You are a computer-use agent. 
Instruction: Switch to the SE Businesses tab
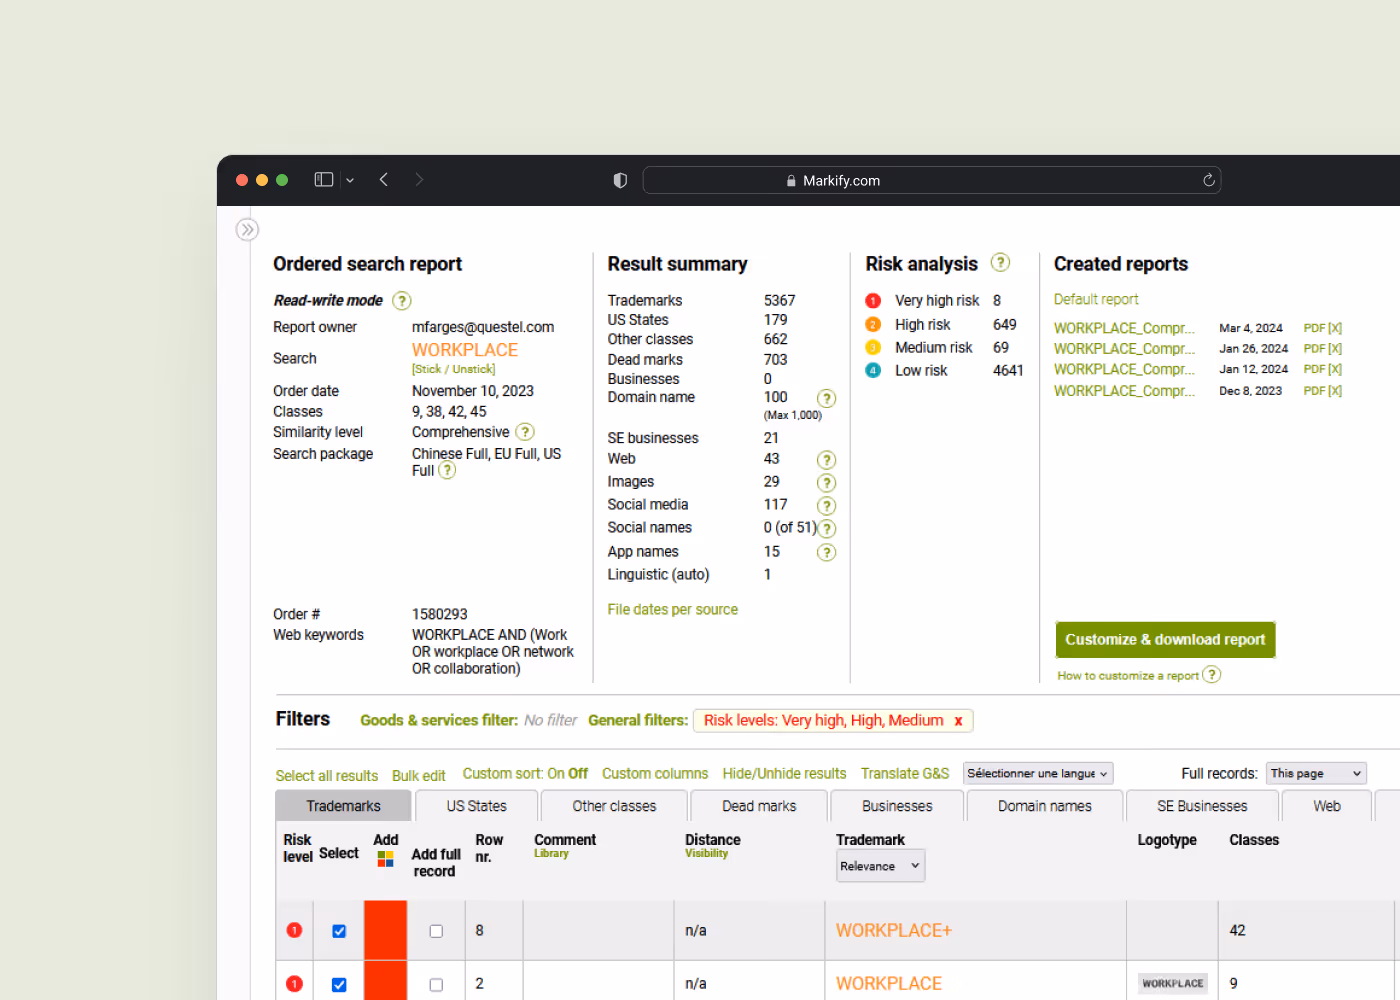point(1202,806)
